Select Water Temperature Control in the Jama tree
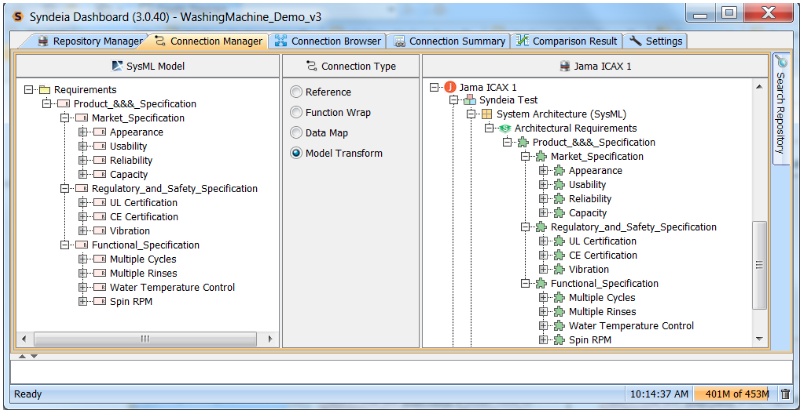 (x=630, y=326)
